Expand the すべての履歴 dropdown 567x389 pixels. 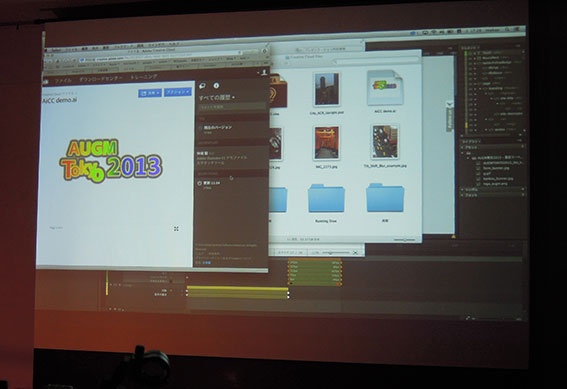coord(217,98)
